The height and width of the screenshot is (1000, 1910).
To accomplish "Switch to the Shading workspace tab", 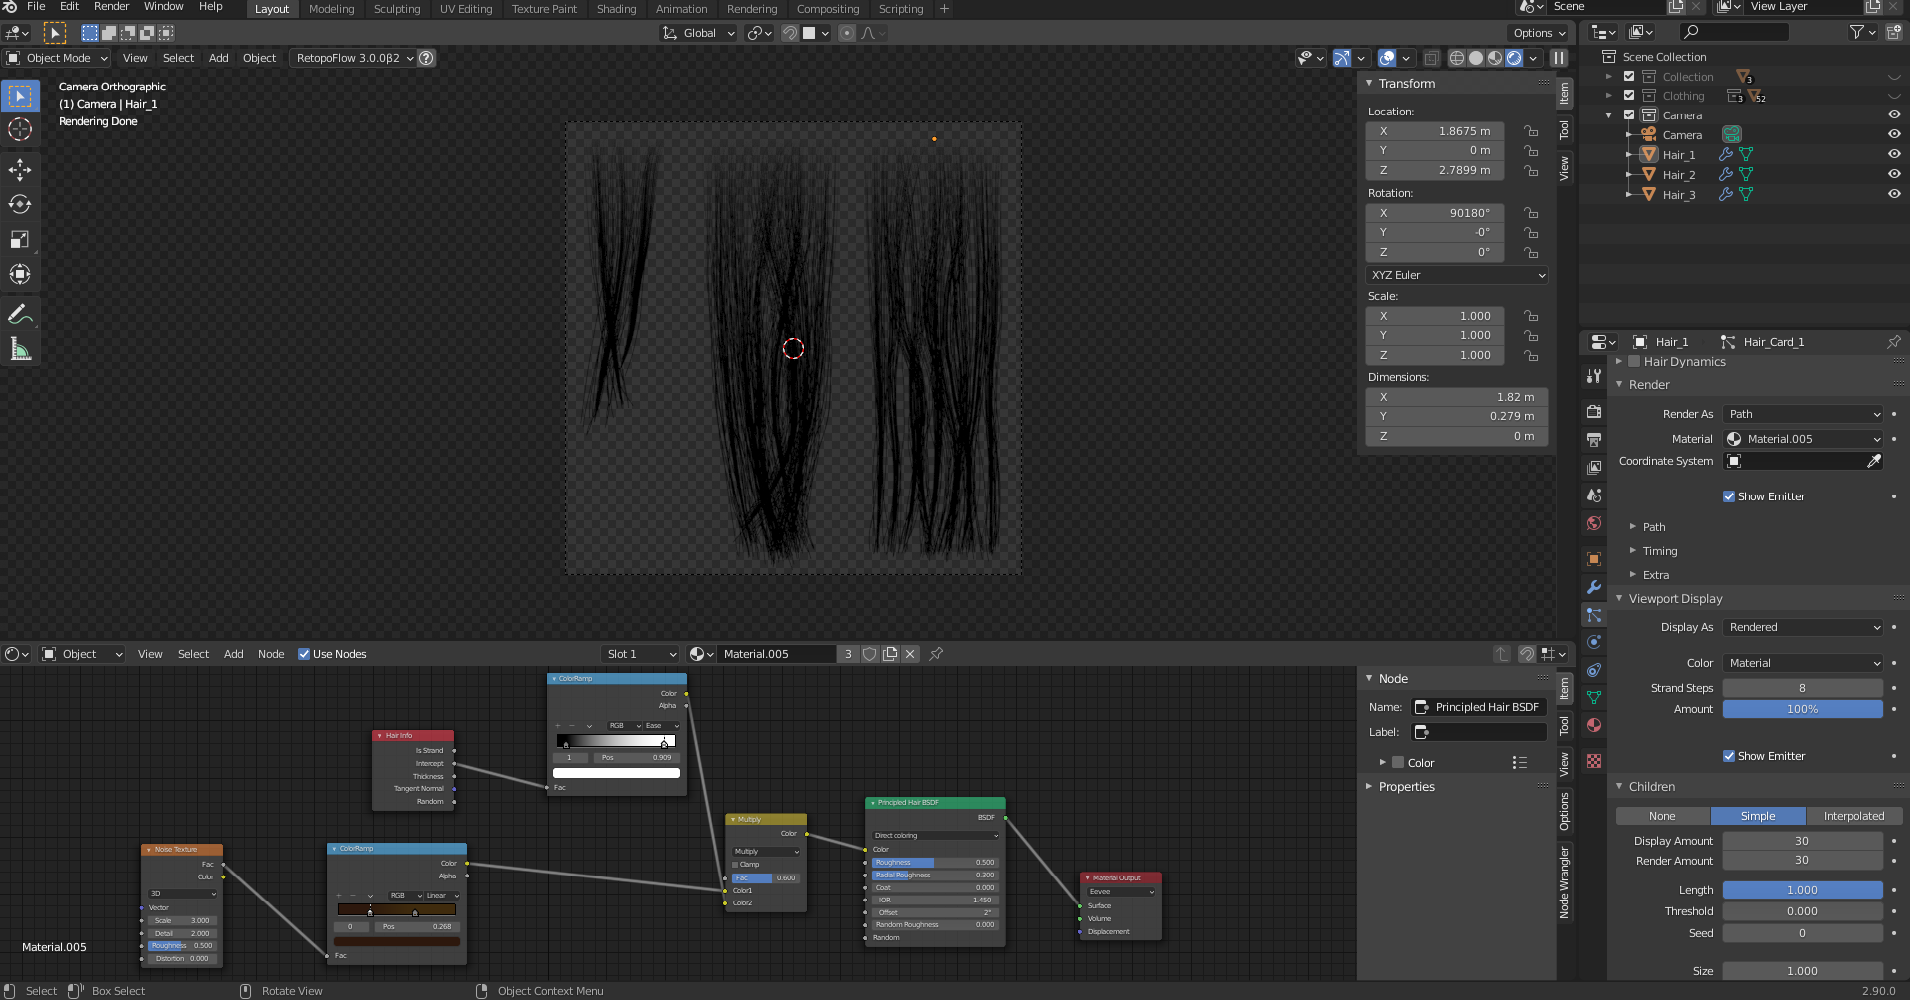I will point(616,9).
